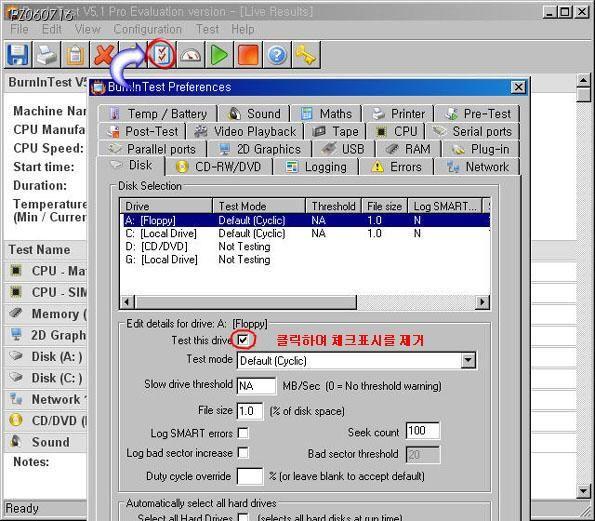Select the D: [CD/DVD] drive row
595x521 pixels.
[305, 247]
